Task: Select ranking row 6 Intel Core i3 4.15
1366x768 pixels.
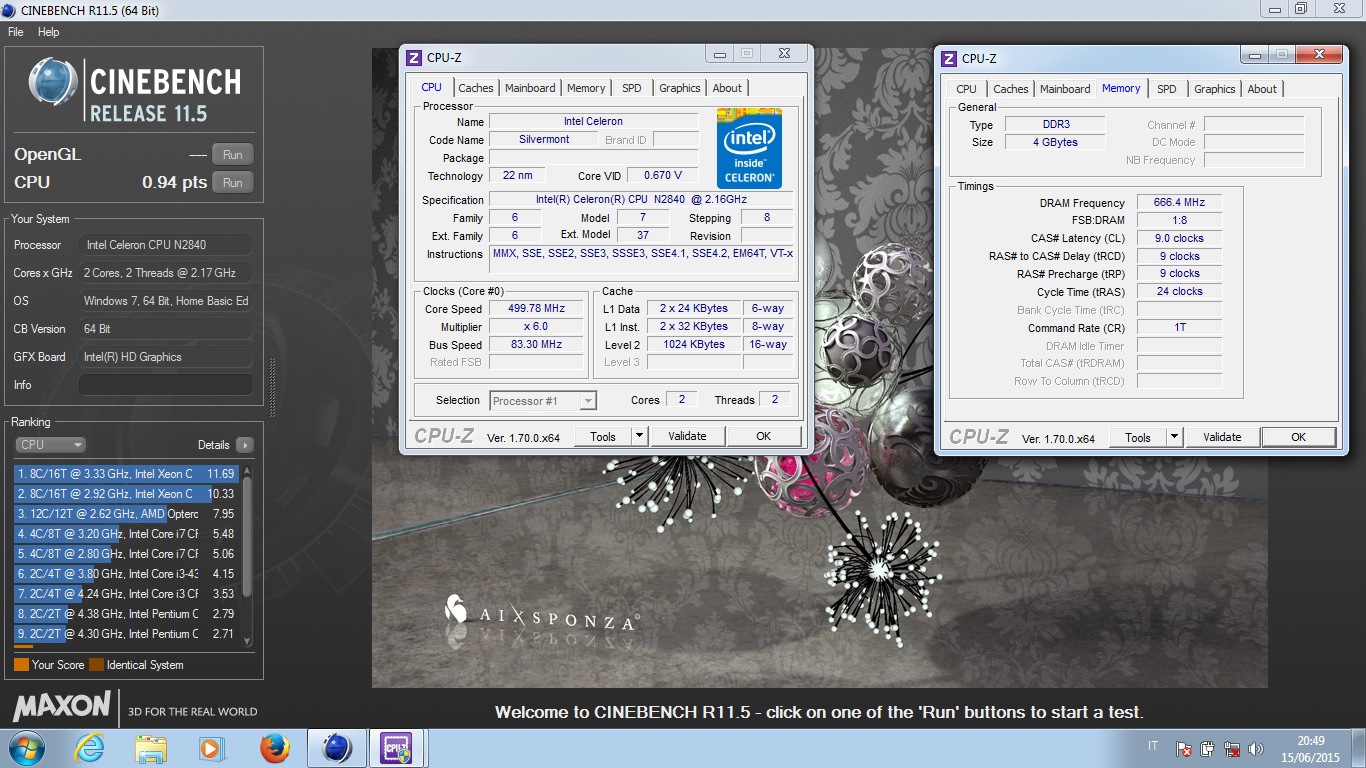Action: 125,574
